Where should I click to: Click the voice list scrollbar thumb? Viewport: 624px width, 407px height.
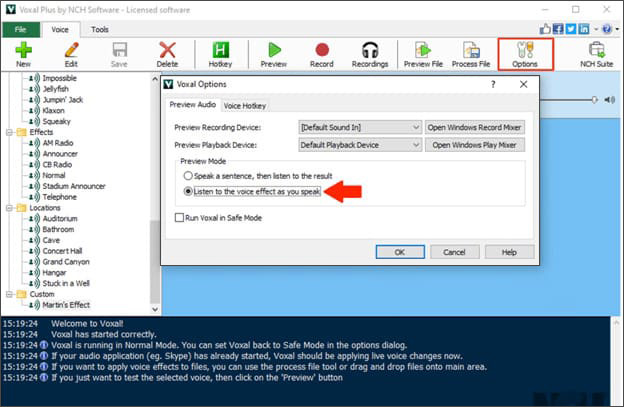(x=155, y=261)
